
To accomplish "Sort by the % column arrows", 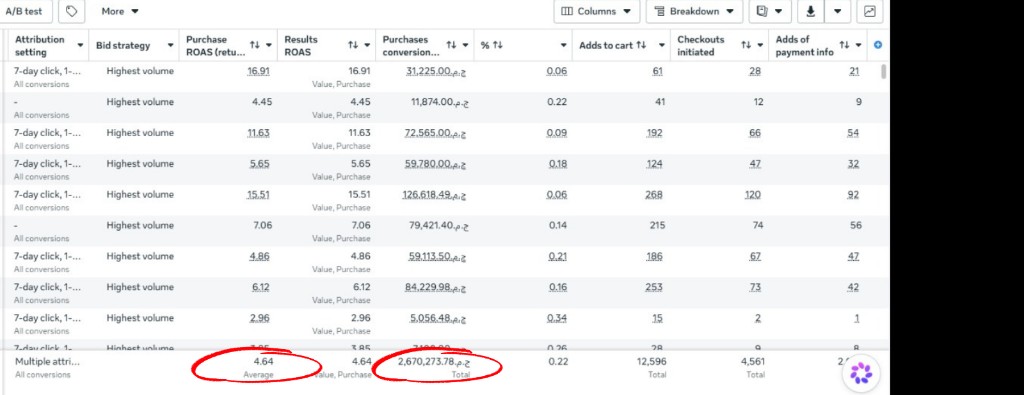I will coord(498,45).
